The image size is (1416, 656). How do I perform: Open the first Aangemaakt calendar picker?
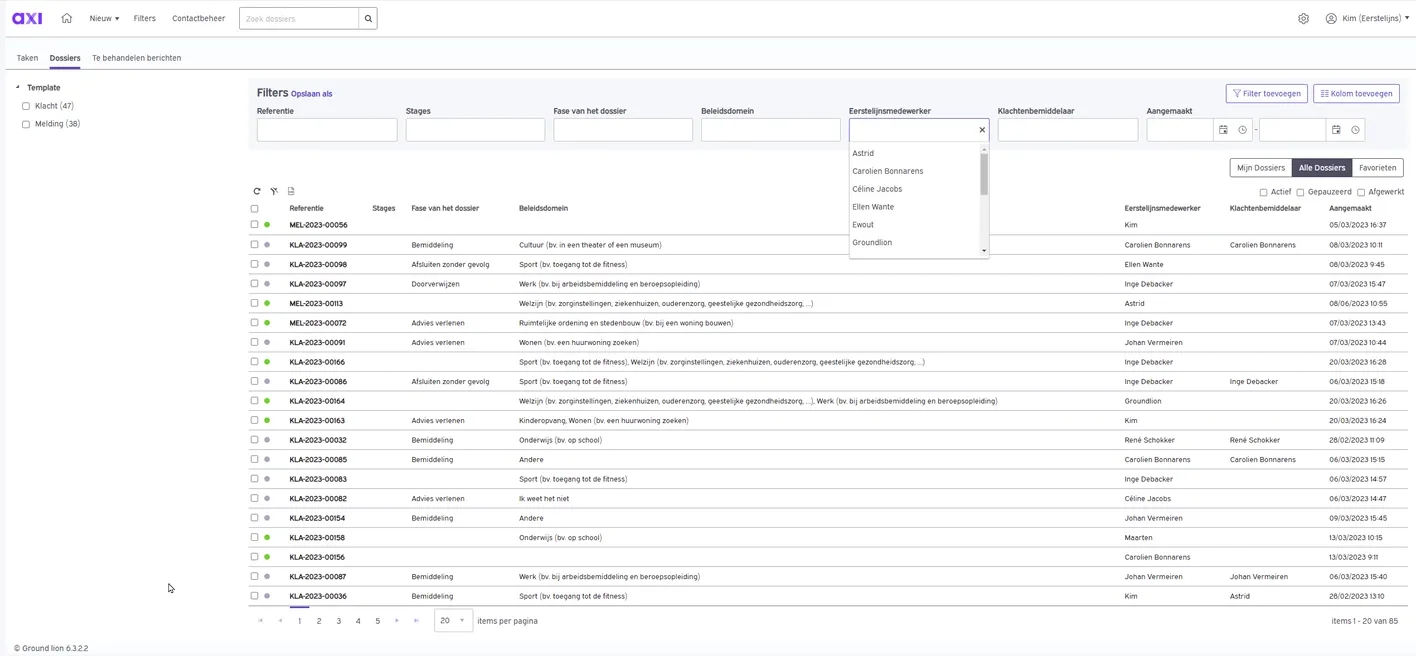click(1223, 130)
